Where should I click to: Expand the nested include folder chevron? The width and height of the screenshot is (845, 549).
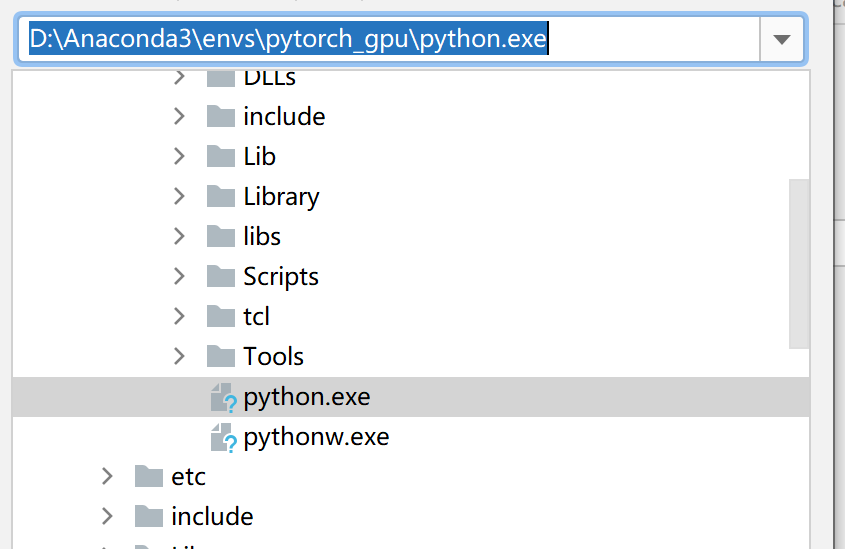(x=179, y=116)
